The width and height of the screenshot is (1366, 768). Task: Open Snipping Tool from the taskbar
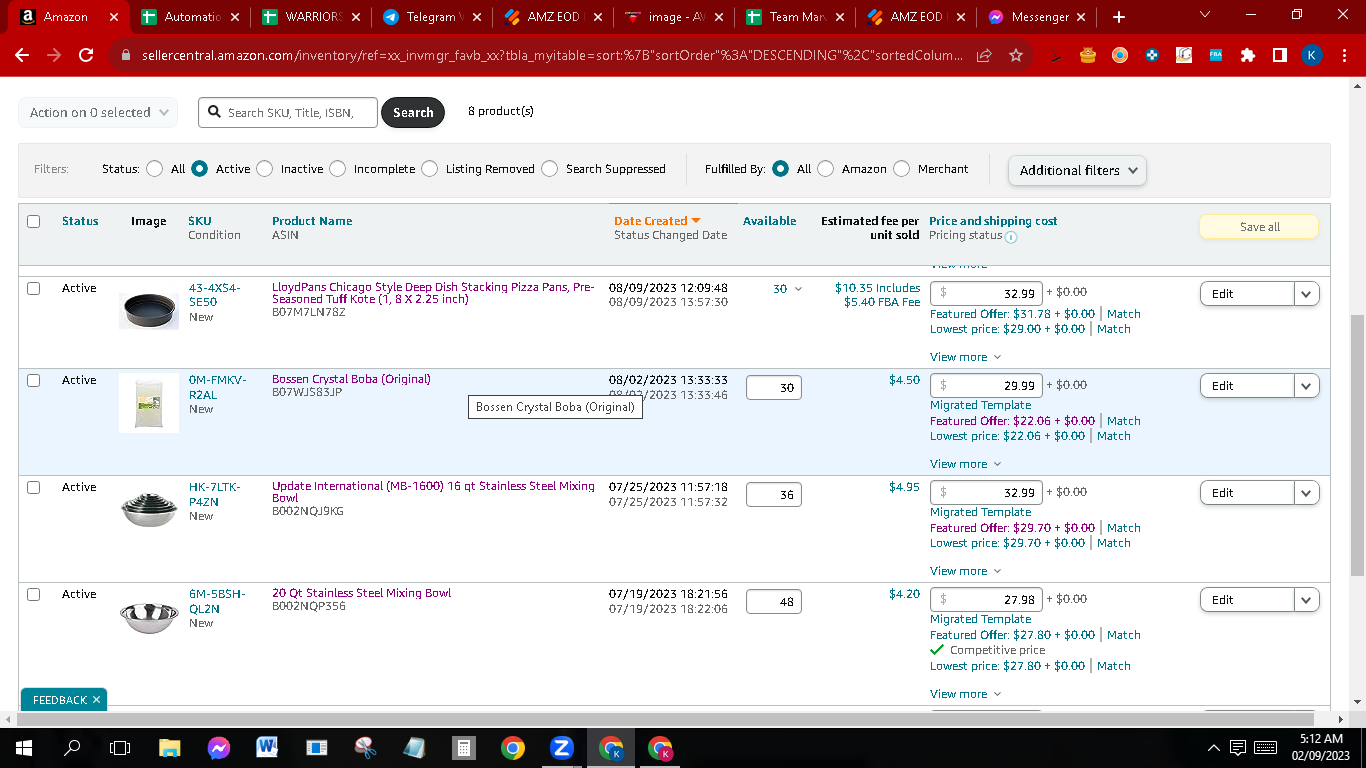coord(366,747)
